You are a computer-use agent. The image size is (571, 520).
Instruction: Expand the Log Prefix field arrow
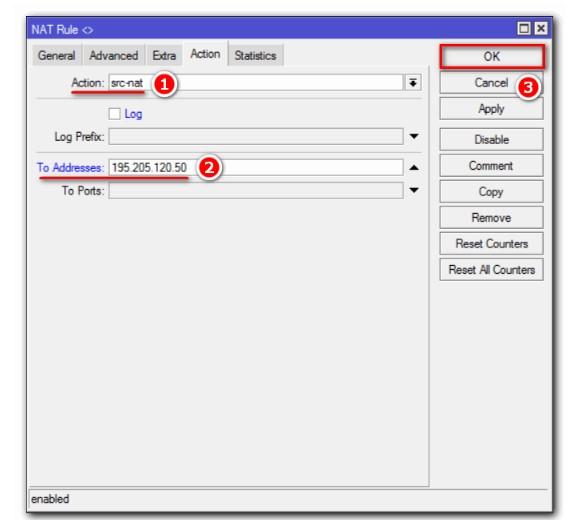click(414, 137)
